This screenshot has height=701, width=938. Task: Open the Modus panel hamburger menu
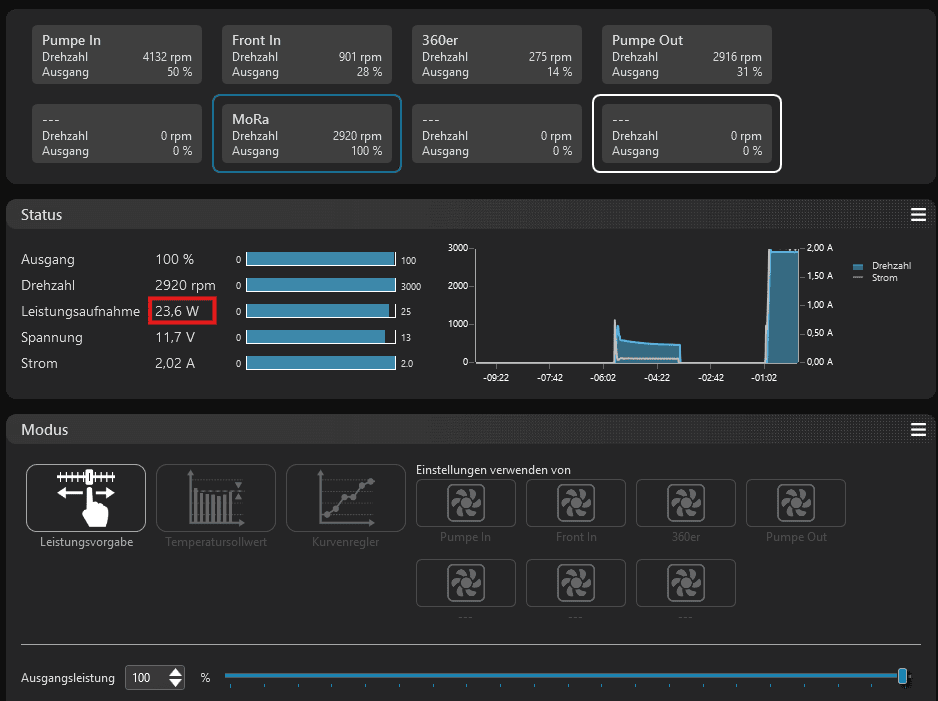point(918,429)
